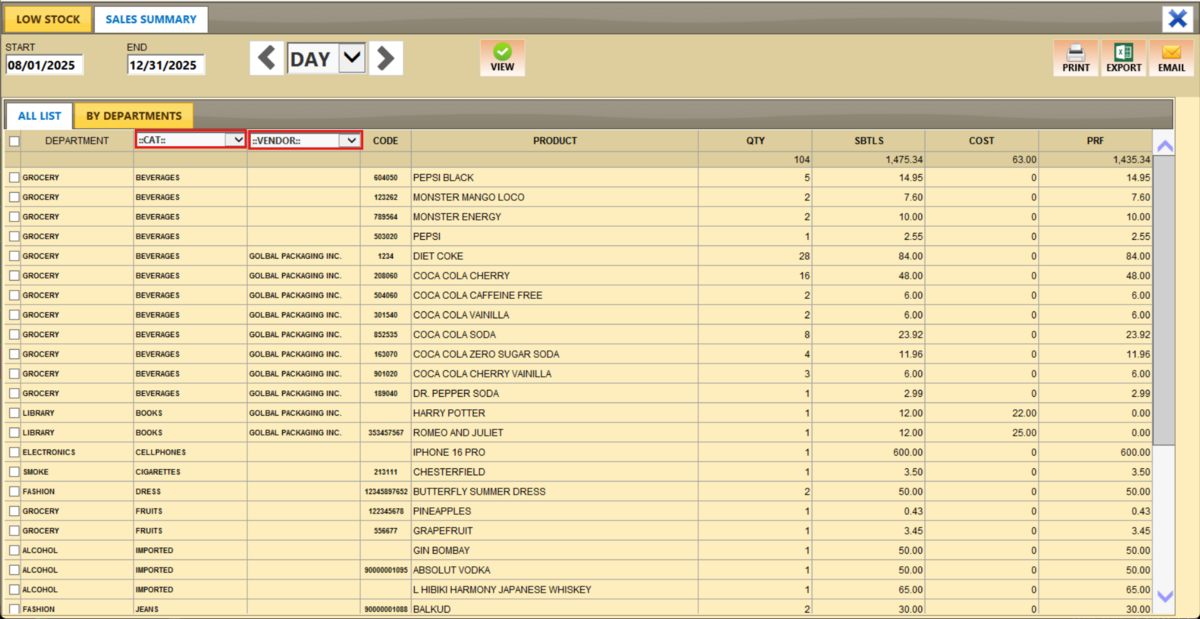1200x619 pixels.
Task: Click the MONSTER ENERGY product cell
Action: coord(555,217)
